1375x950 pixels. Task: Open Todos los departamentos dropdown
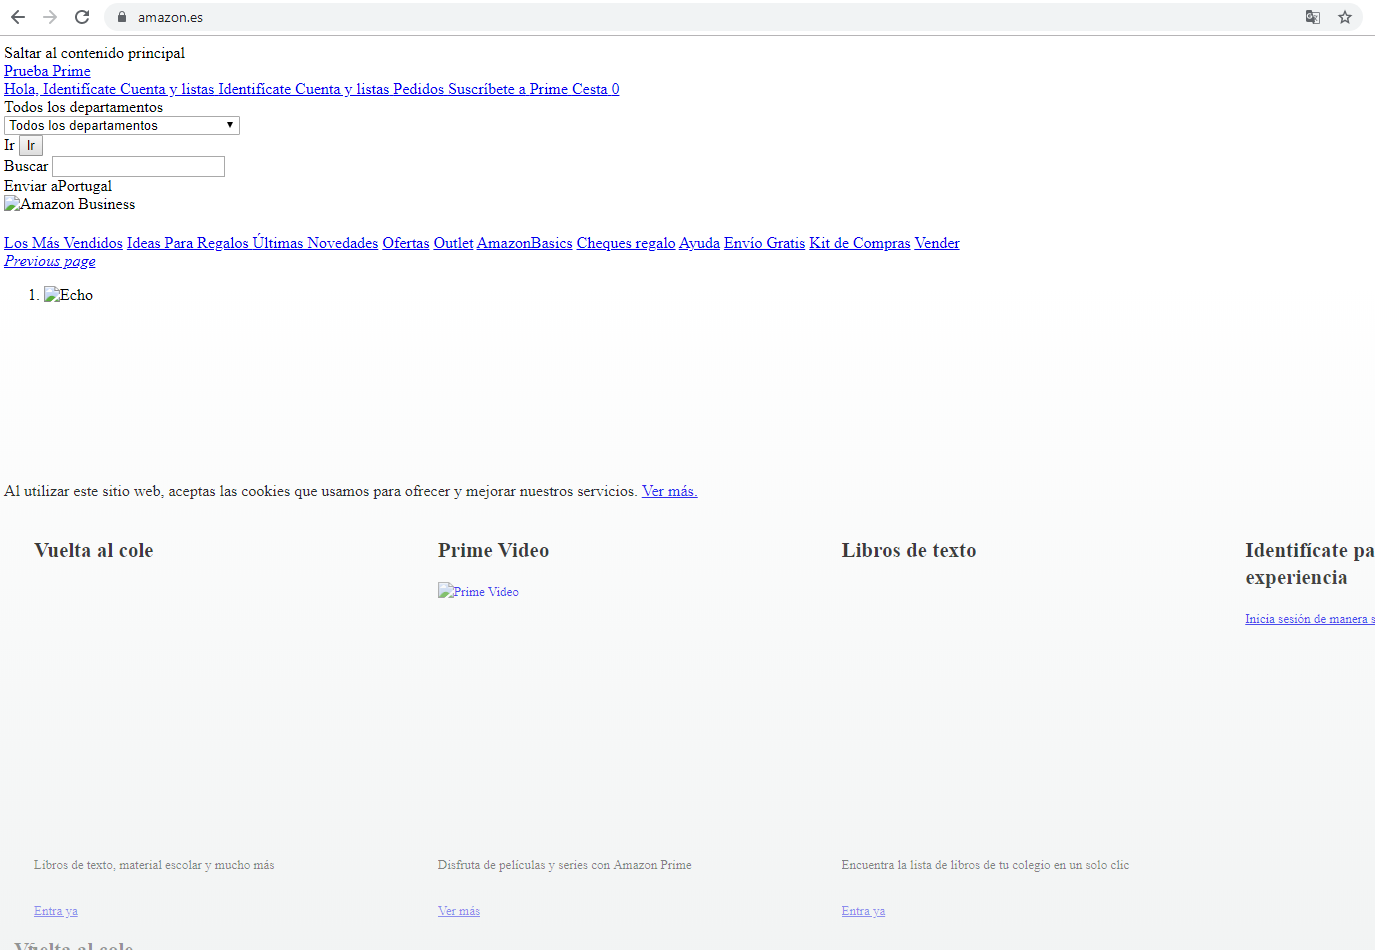pyautogui.click(x=122, y=125)
